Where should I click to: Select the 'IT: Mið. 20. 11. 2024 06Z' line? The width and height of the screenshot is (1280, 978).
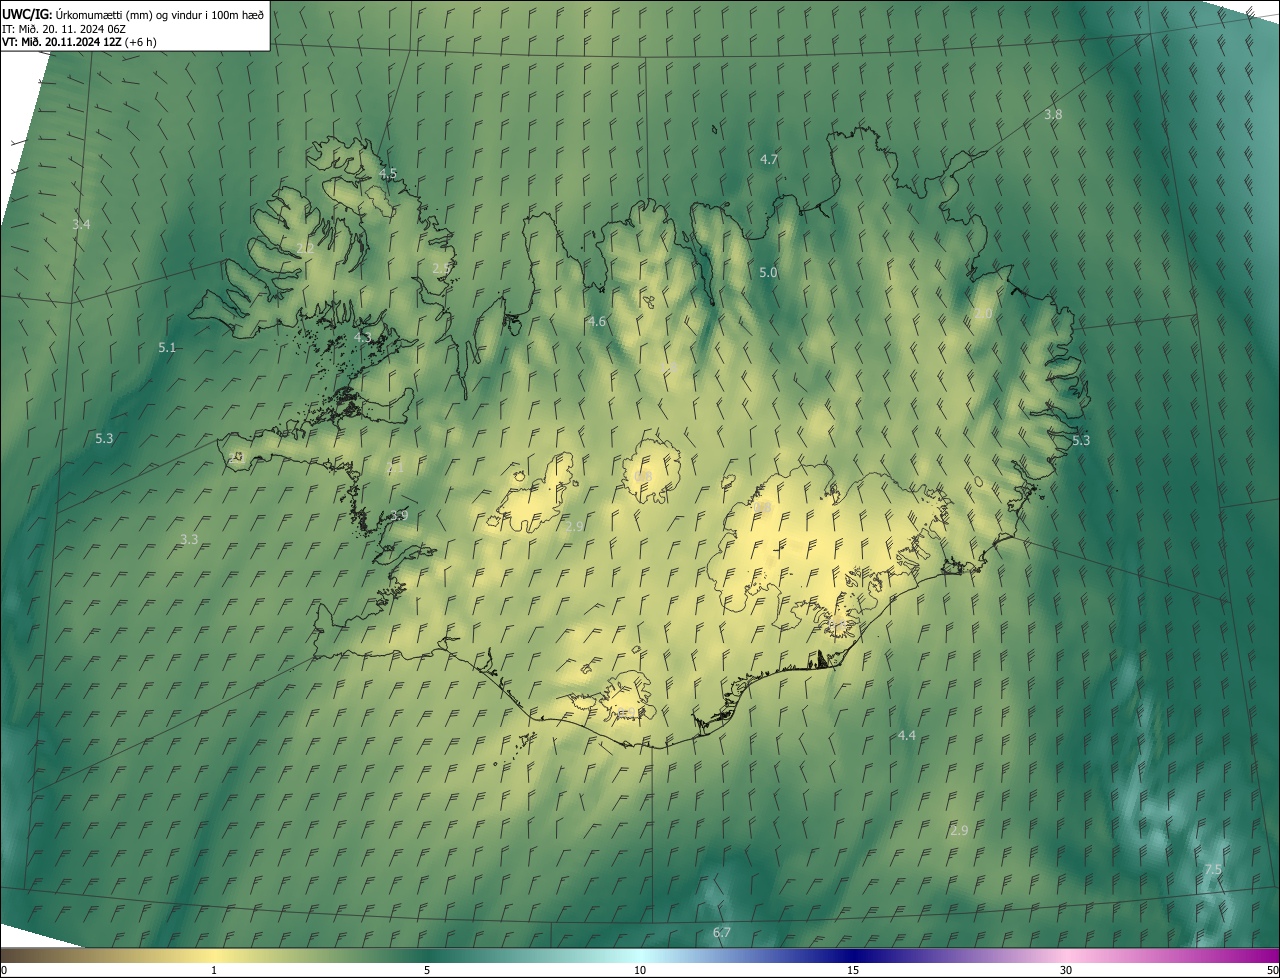(63, 28)
